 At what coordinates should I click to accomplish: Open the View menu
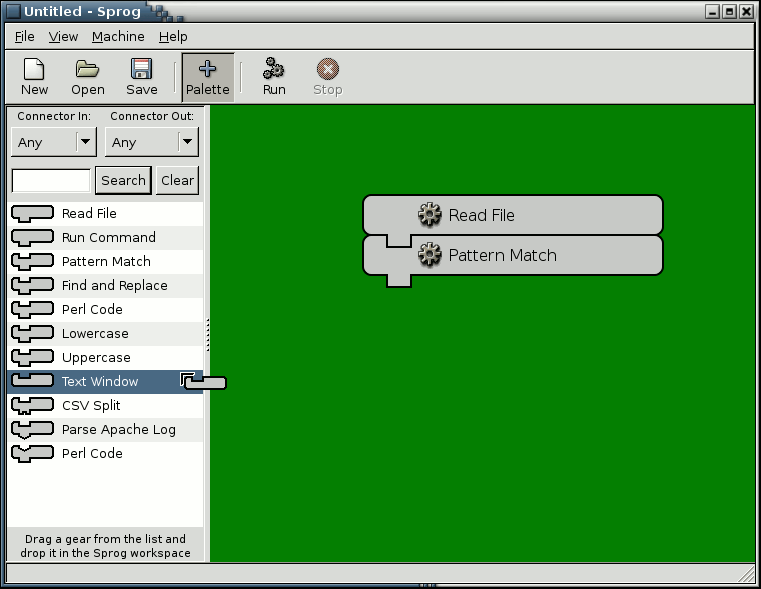63,36
